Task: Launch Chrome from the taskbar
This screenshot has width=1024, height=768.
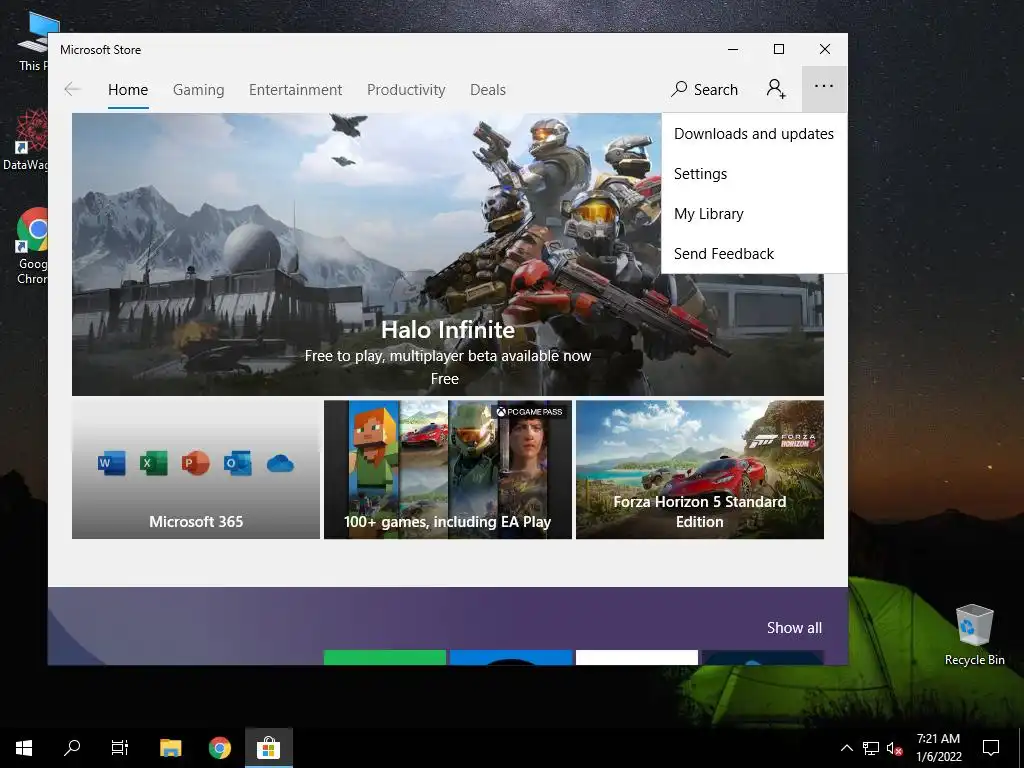Action: 219,748
